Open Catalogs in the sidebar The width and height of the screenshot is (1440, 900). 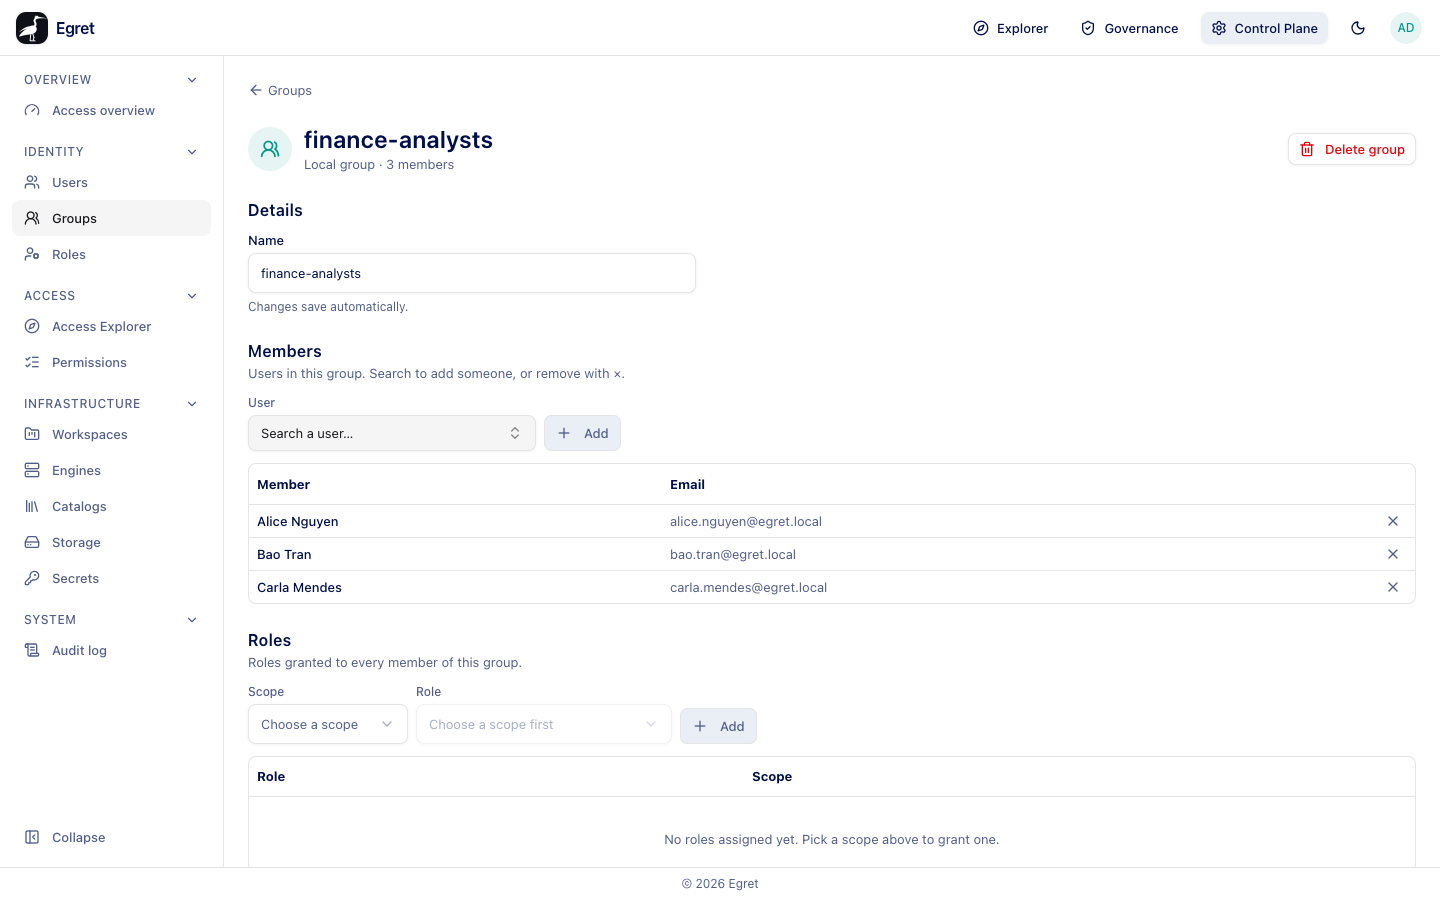pos(111,507)
